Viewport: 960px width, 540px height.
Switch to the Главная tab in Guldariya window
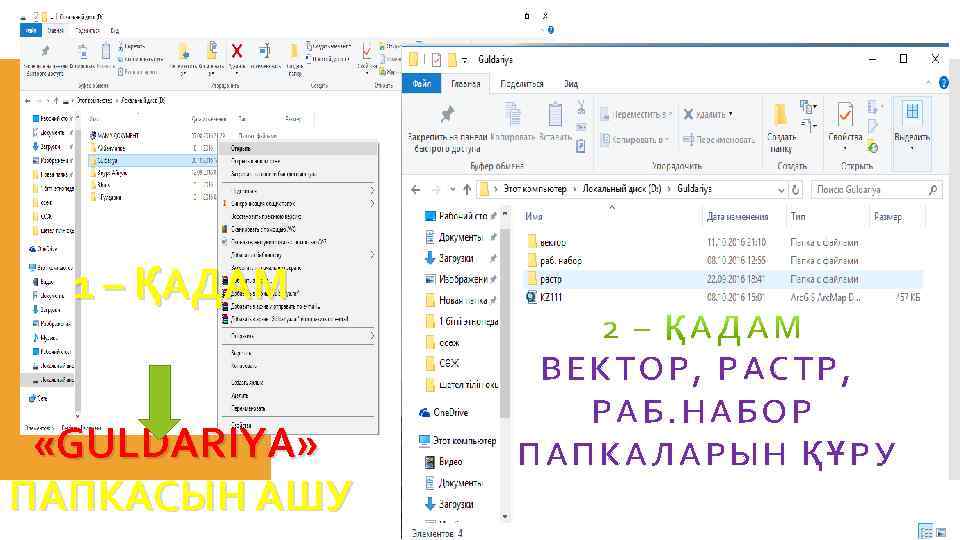click(x=465, y=84)
